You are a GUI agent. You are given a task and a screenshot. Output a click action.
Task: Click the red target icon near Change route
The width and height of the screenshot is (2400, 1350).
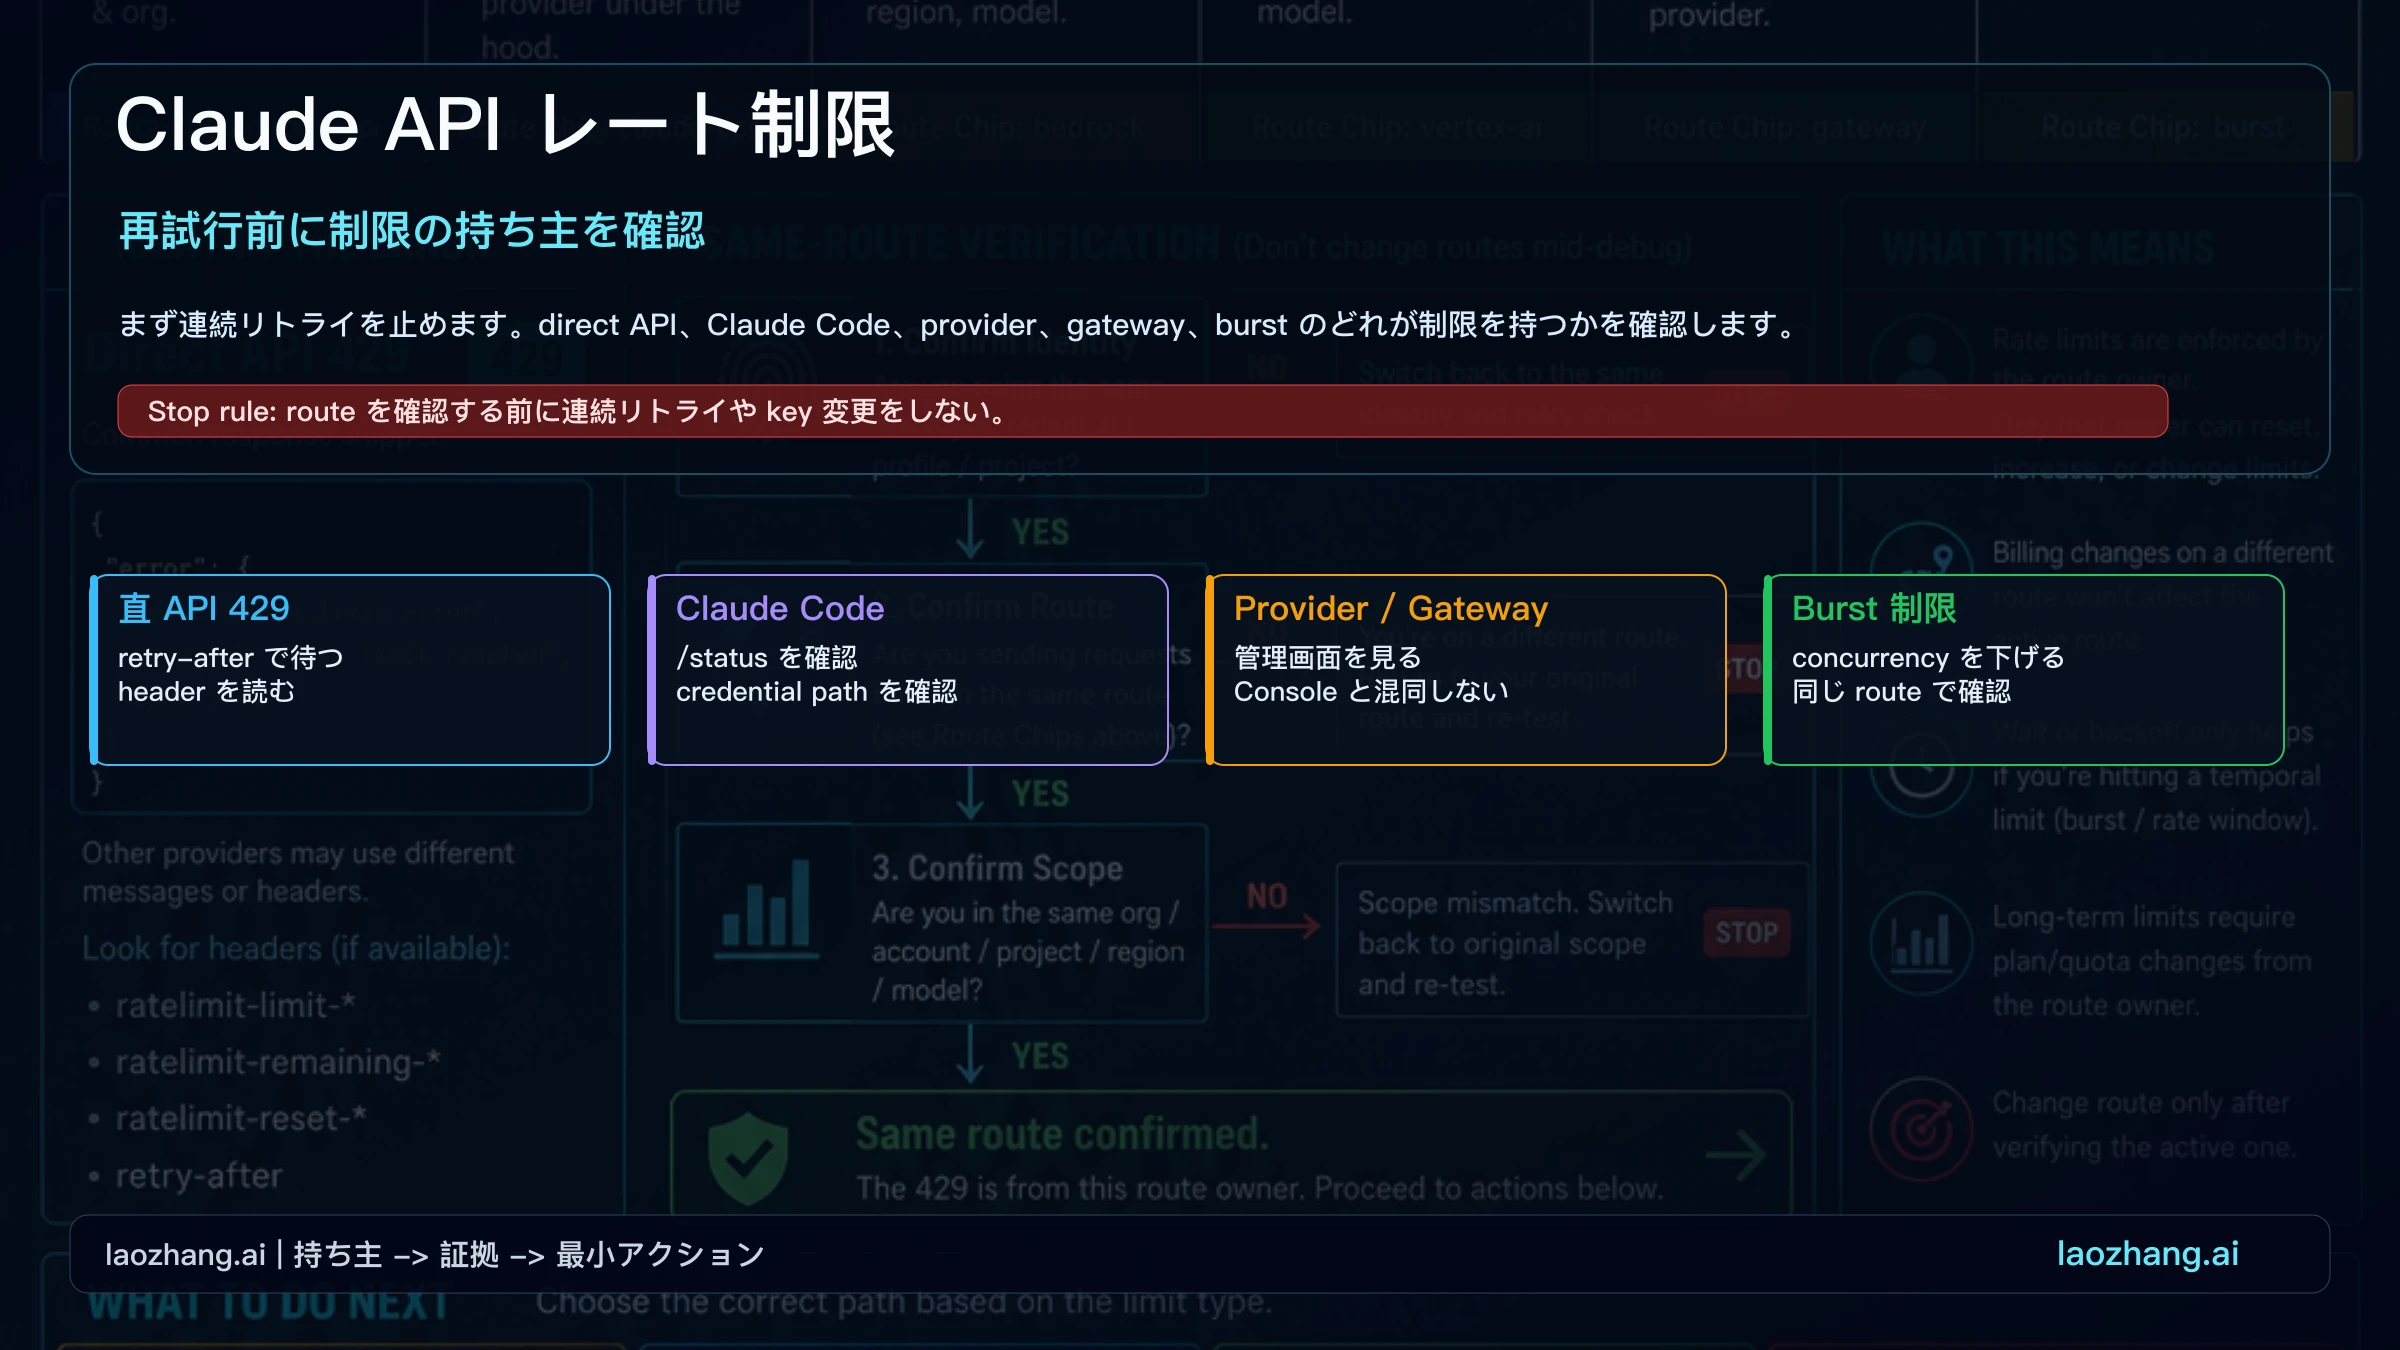[1921, 1128]
